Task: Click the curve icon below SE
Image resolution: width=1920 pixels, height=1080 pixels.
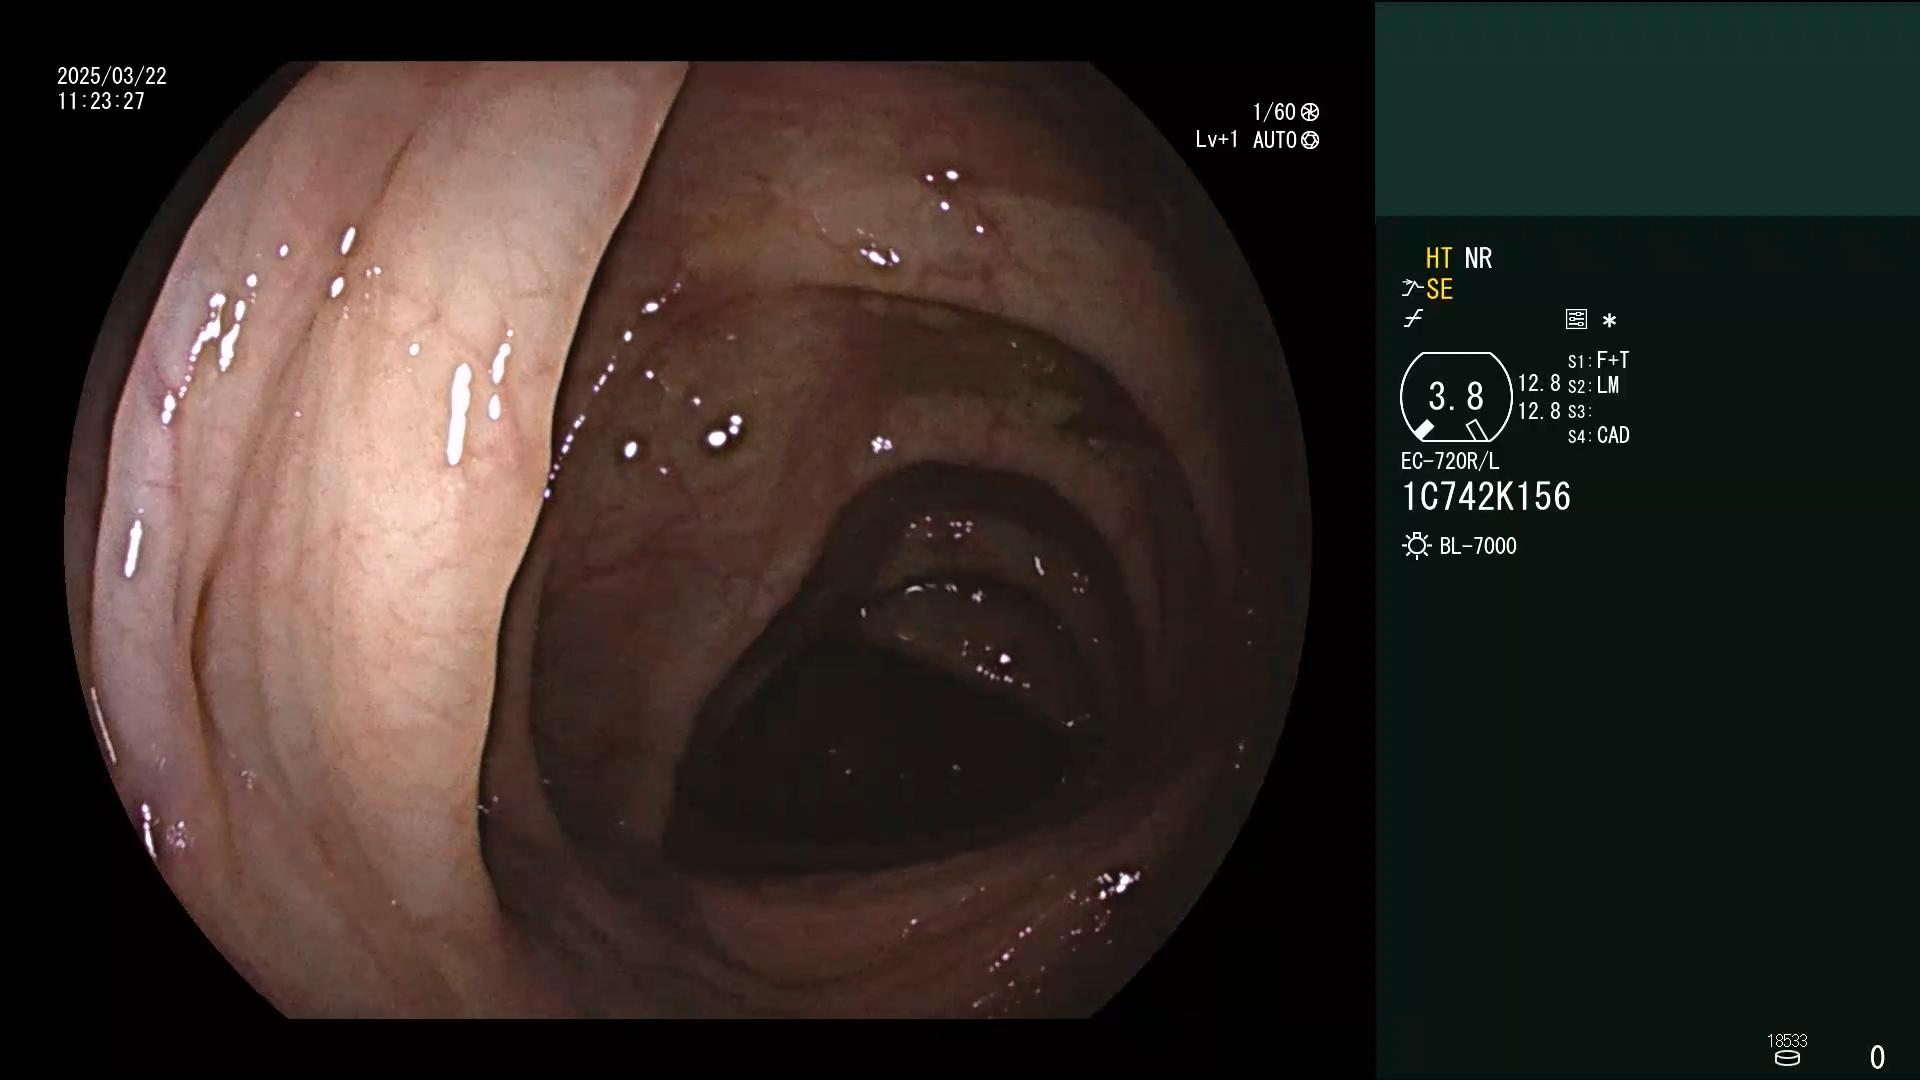Action: tap(1413, 319)
